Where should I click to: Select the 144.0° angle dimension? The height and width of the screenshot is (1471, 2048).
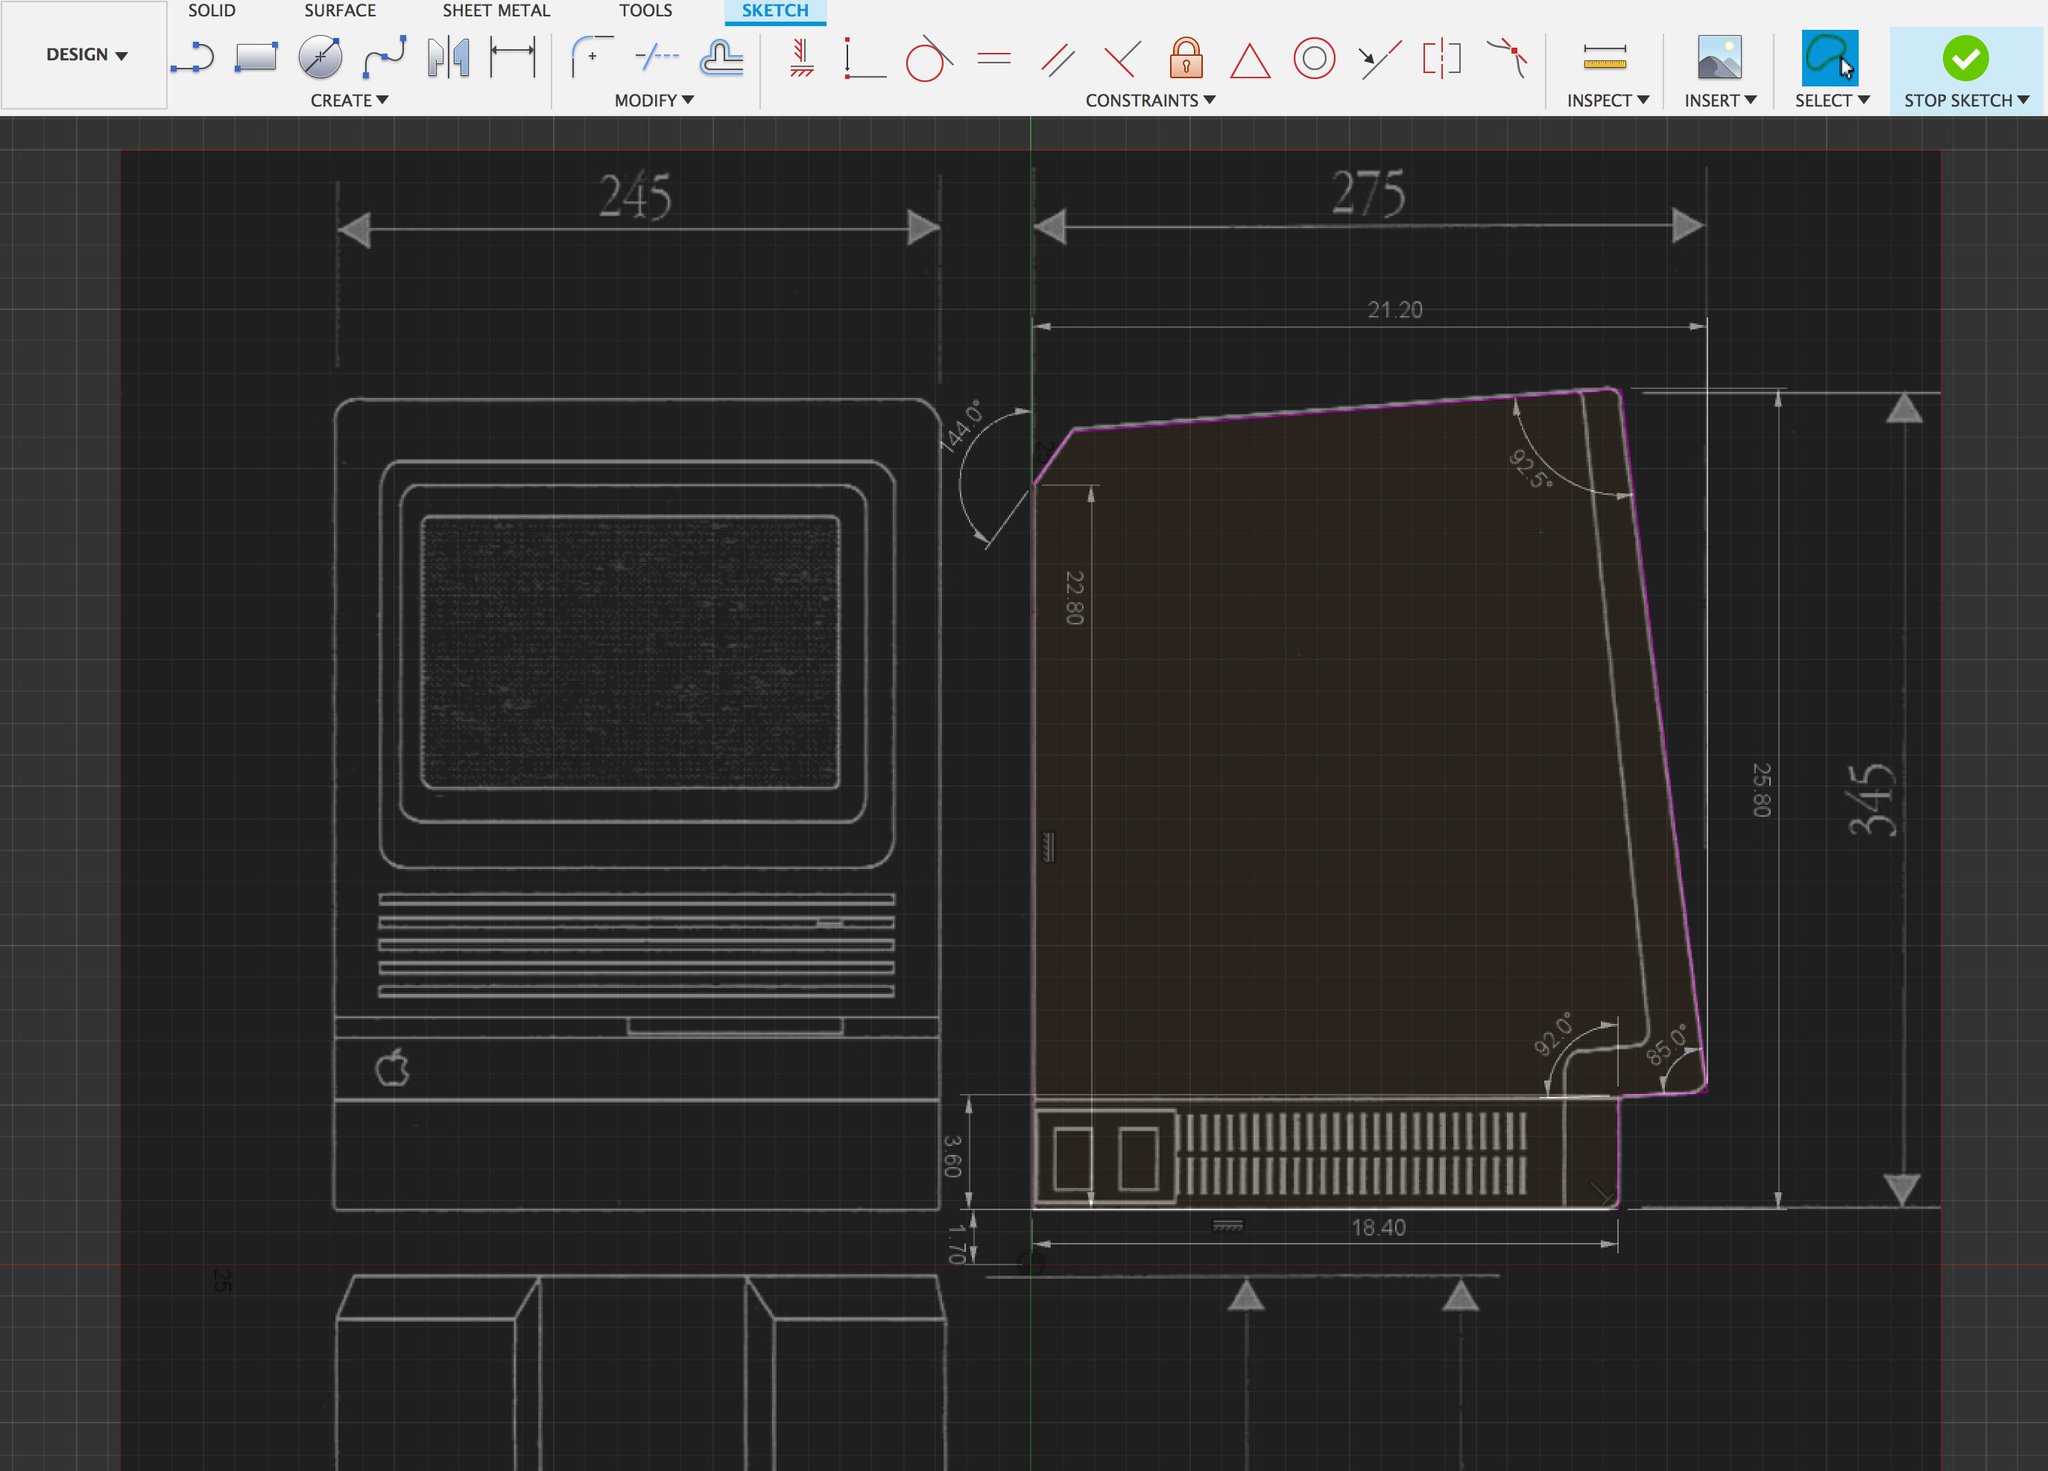click(961, 427)
